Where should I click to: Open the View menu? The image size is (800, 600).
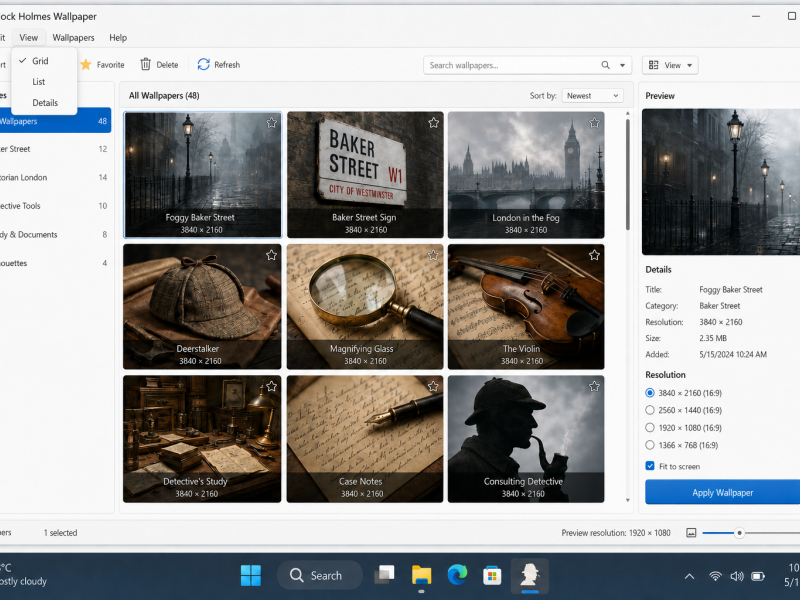pyautogui.click(x=29, y=38)
